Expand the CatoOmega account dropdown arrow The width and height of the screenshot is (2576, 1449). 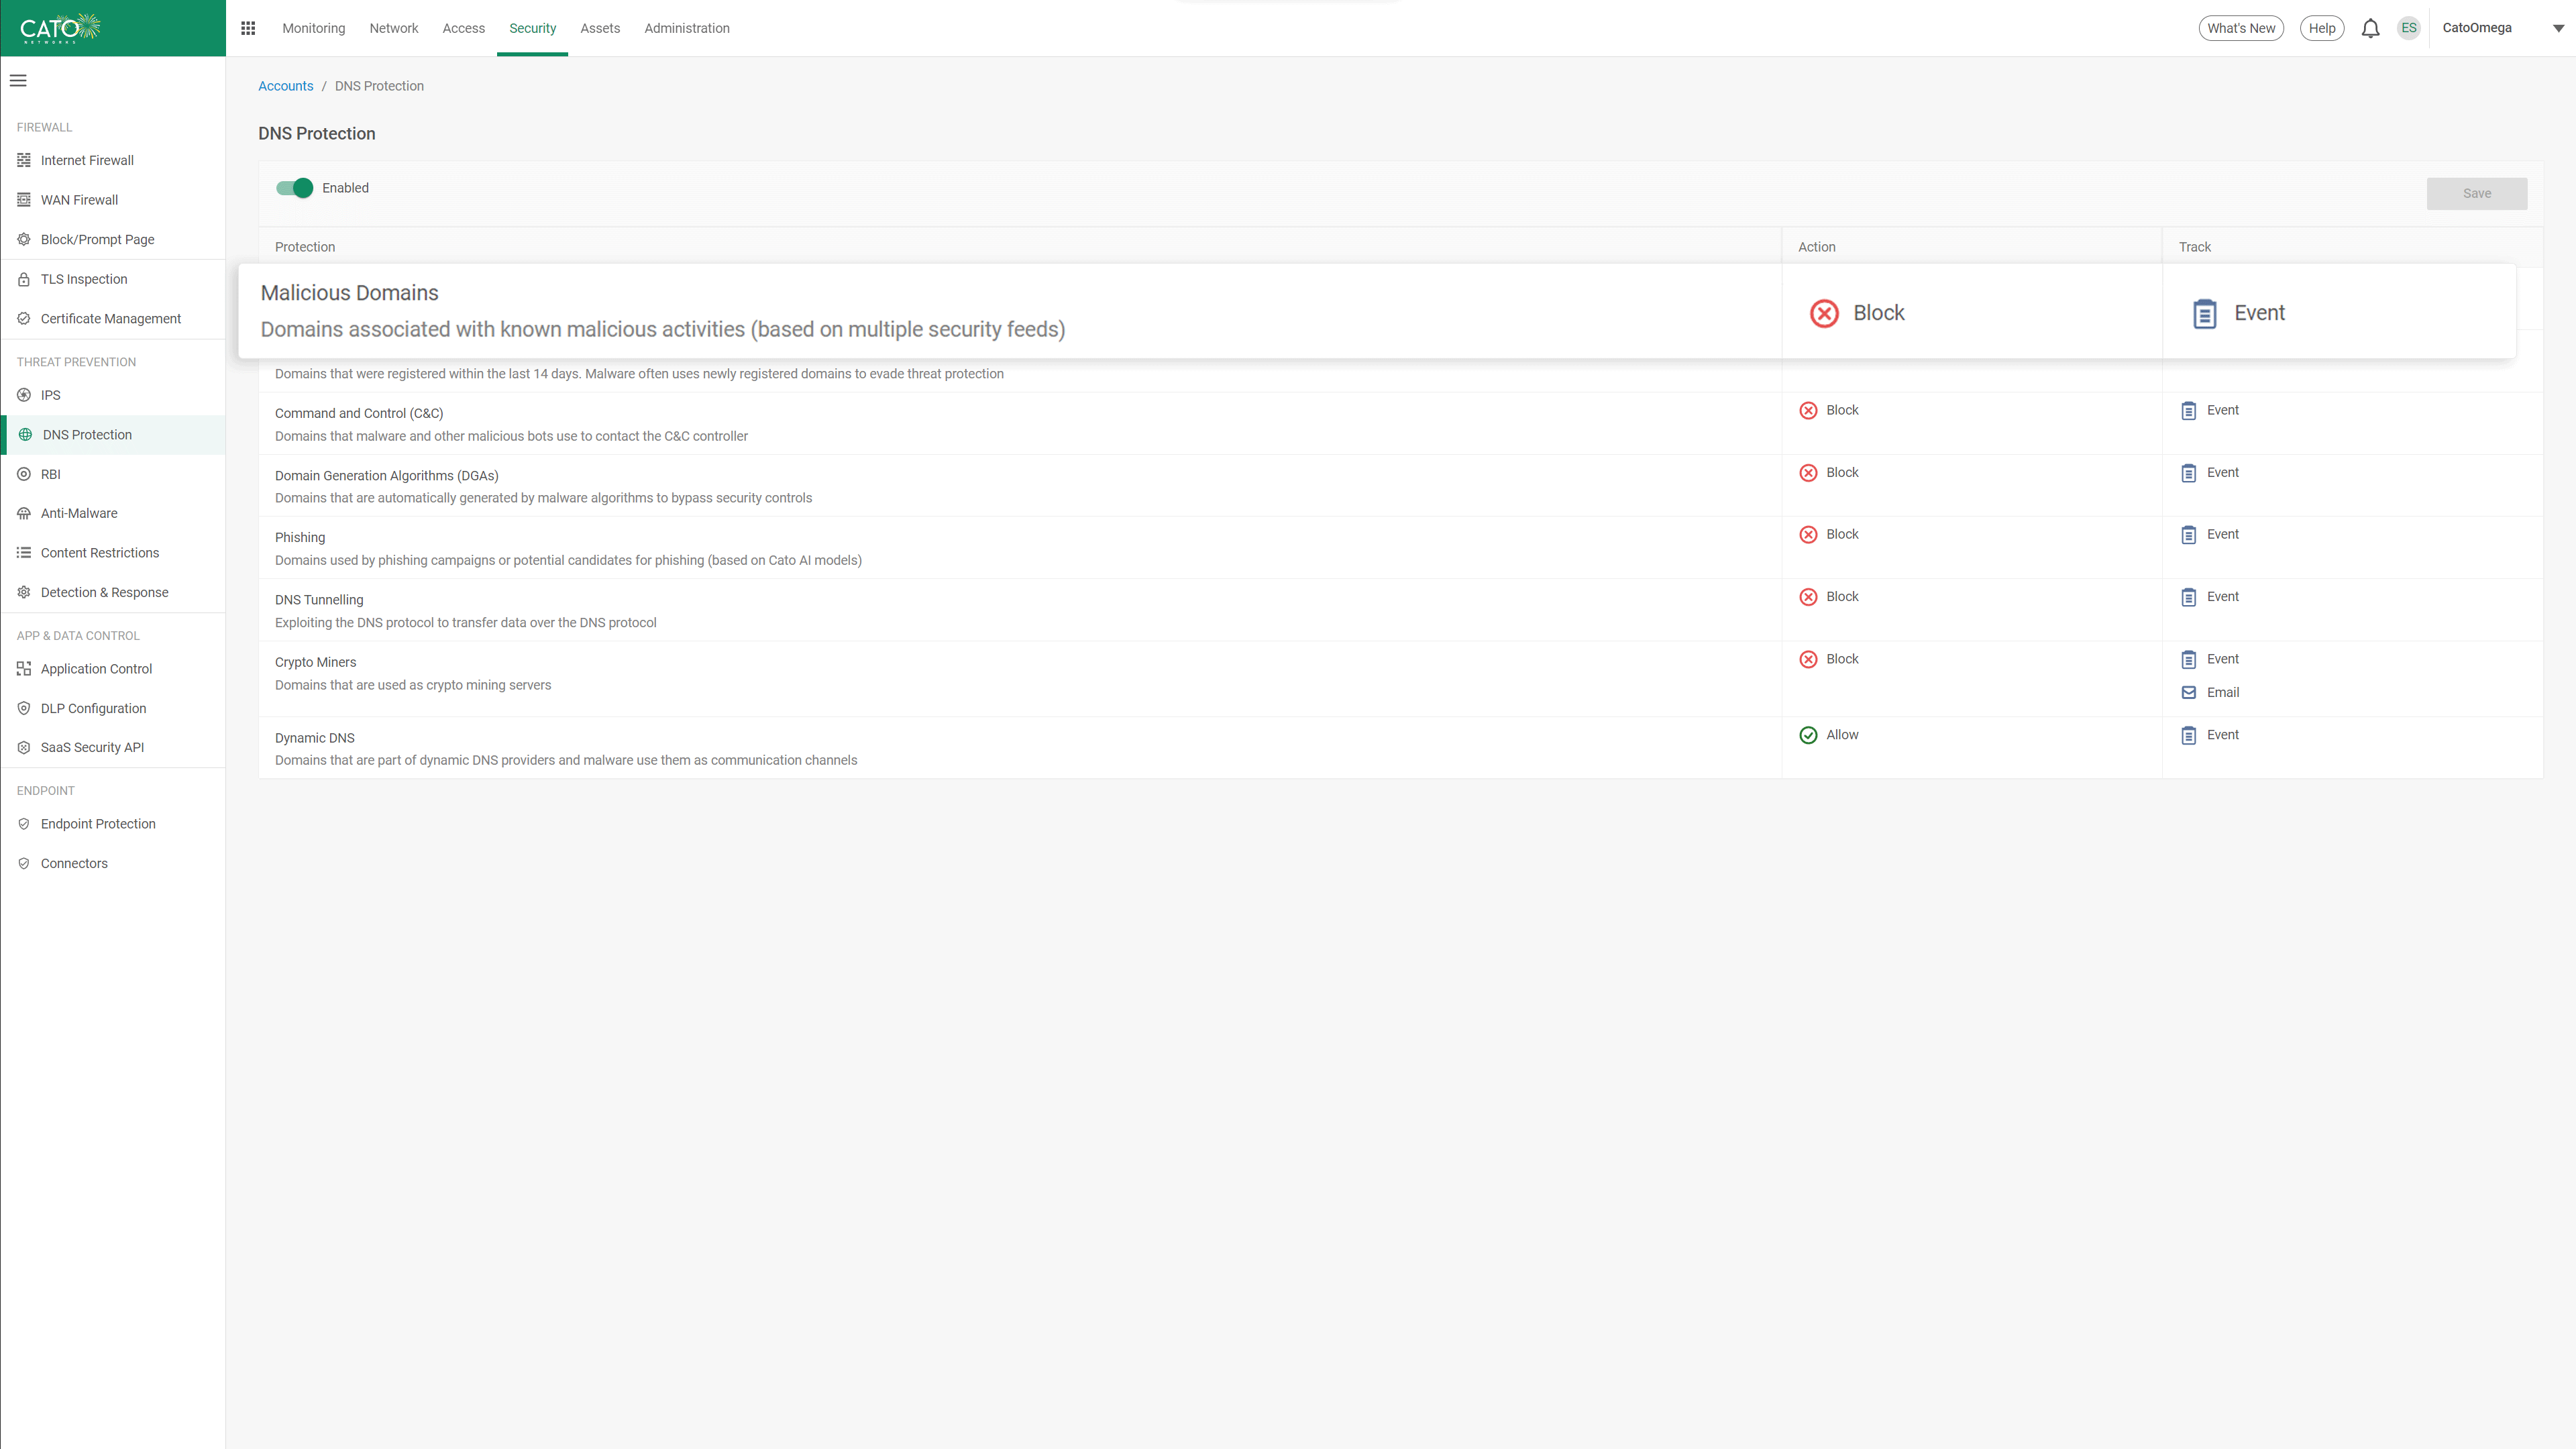click(2558, 28)
